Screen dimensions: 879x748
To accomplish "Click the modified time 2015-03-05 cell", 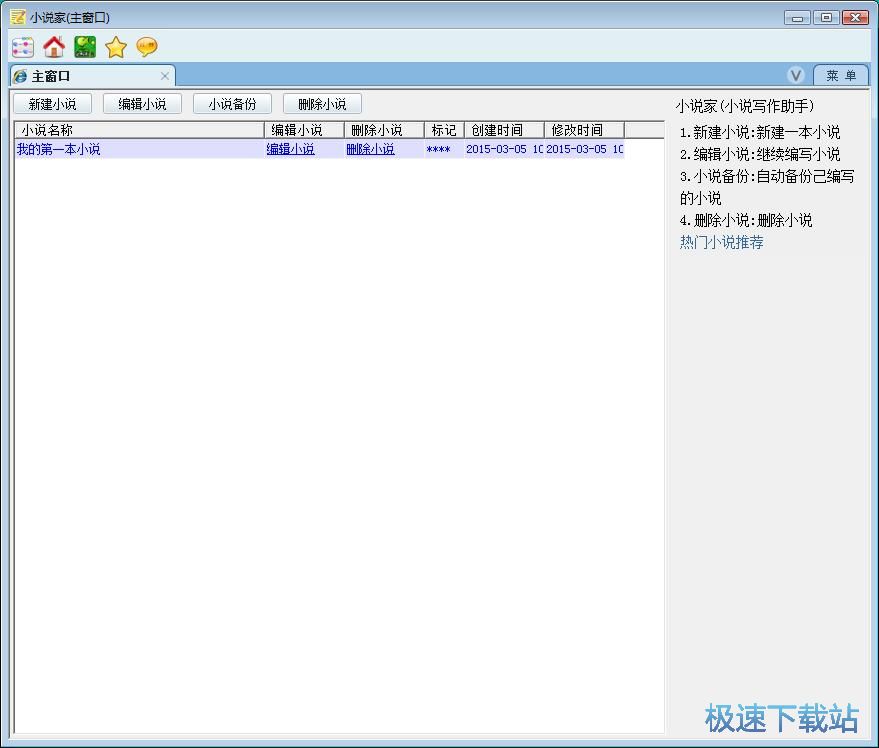I will pyautogui.click(x=584, y=149).
